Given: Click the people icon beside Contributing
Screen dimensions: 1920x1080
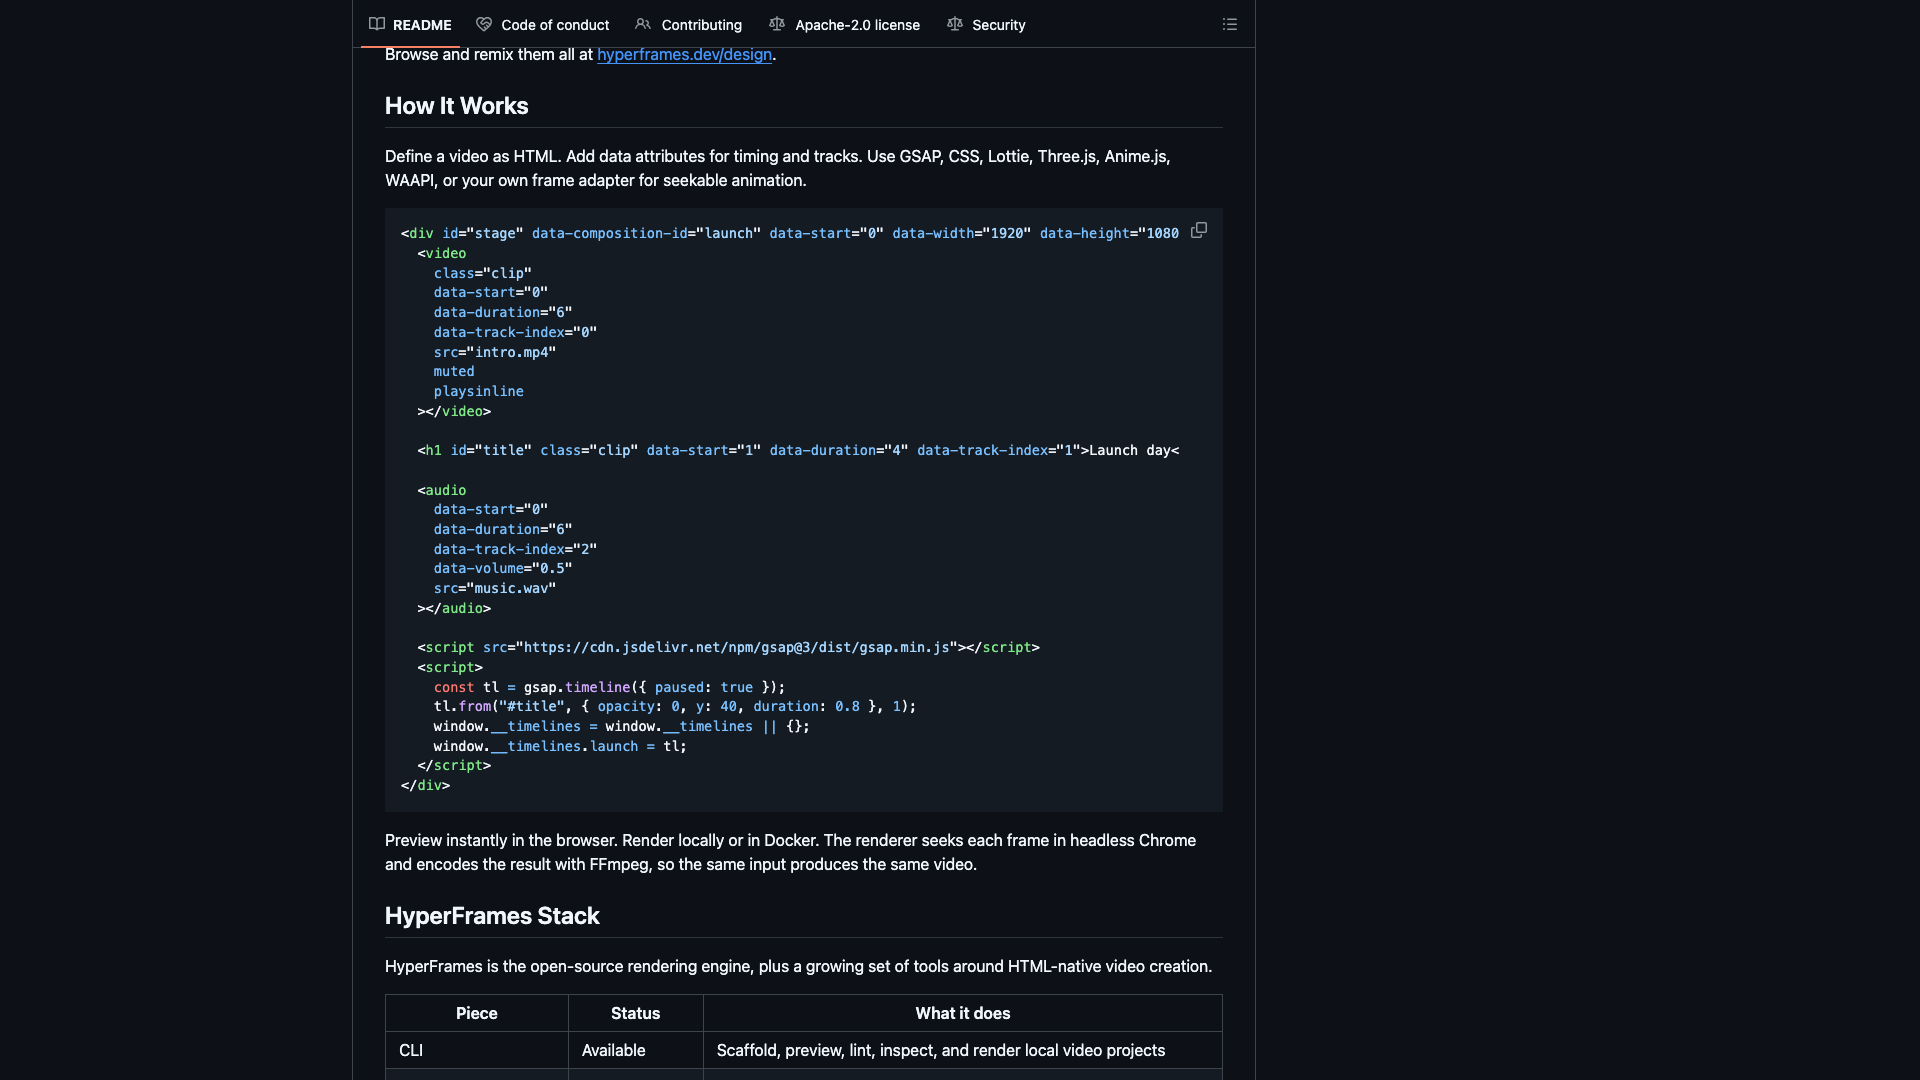Looking at the screenshot, I should pos(643,24).
